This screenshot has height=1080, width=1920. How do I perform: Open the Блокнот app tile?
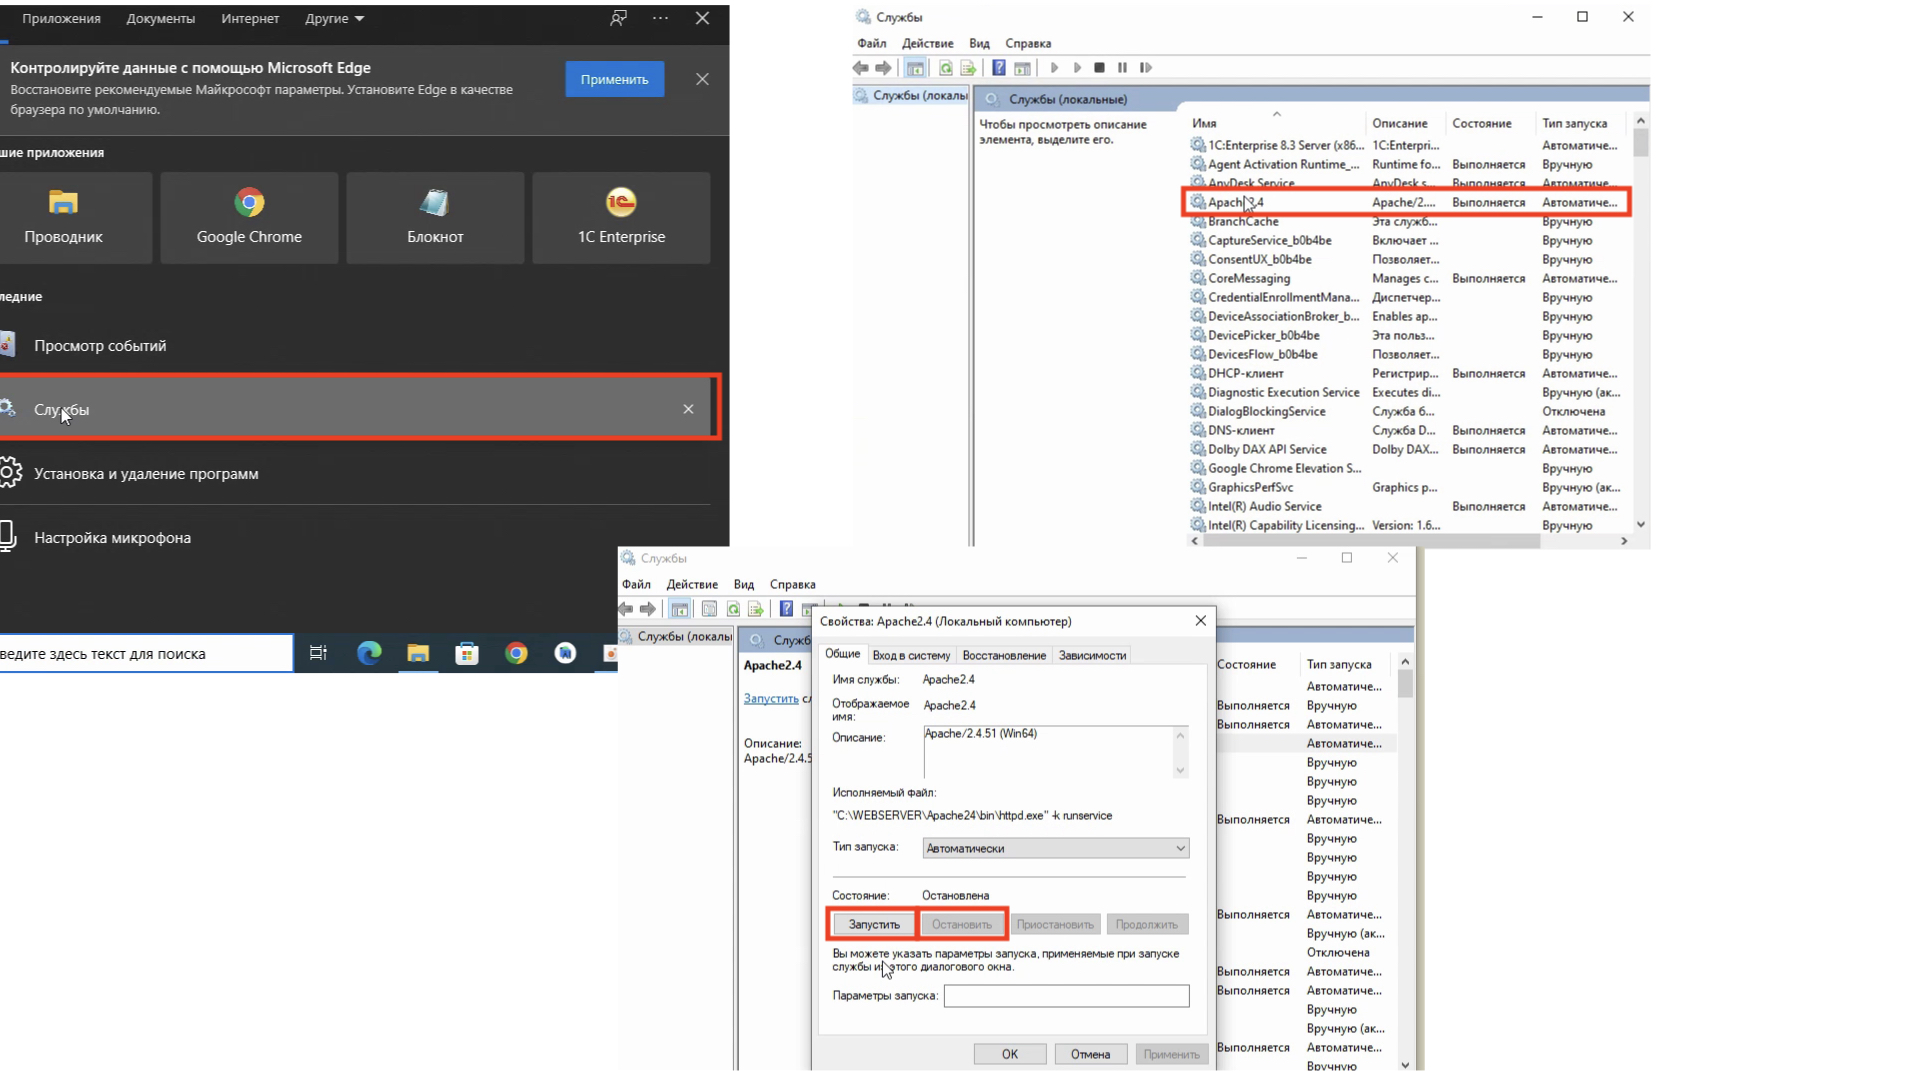click(x=435, y=218)
